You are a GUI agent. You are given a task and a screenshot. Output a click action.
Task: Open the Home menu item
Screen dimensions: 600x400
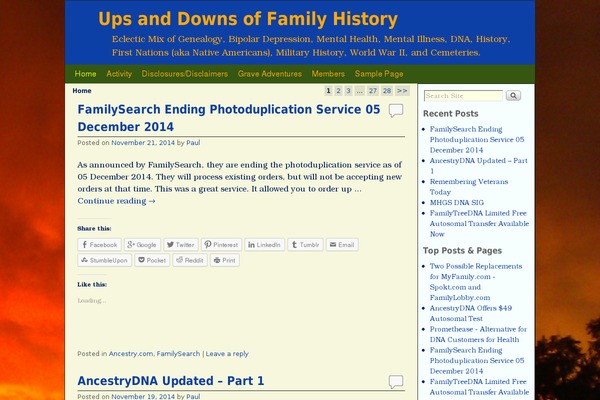click(85, 74)
